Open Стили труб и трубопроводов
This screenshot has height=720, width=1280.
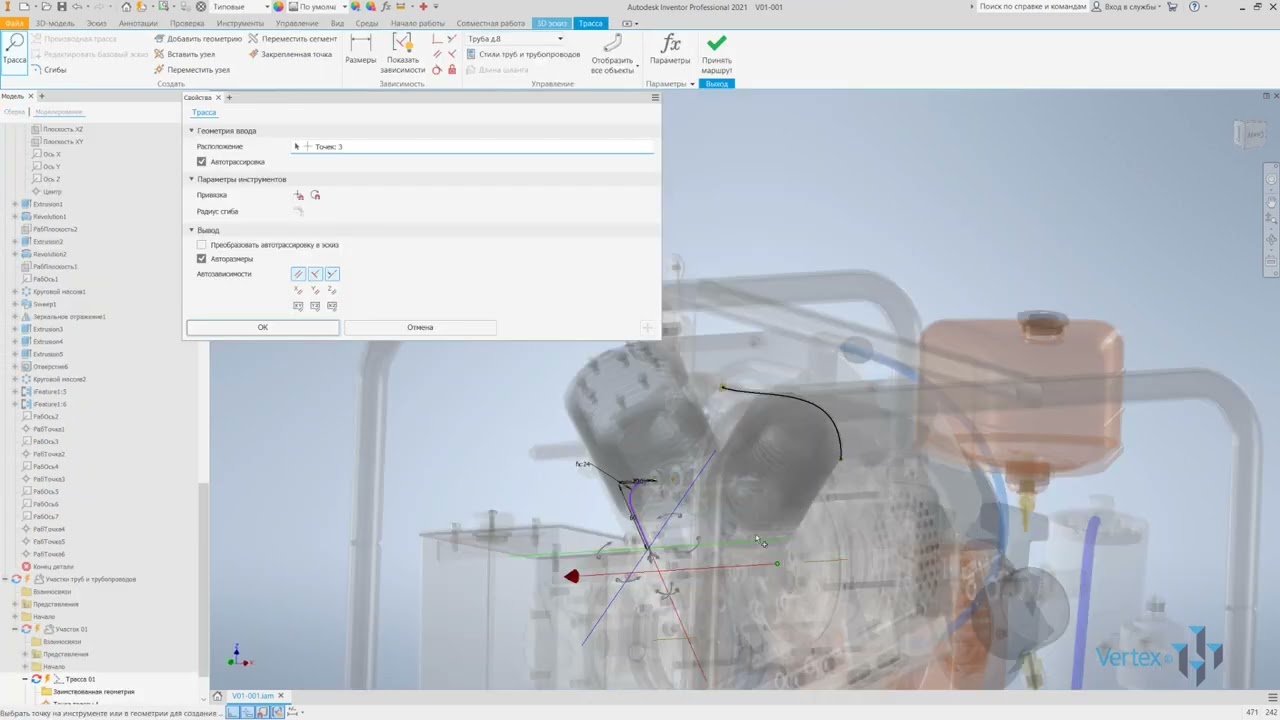(x=522, y=54)
